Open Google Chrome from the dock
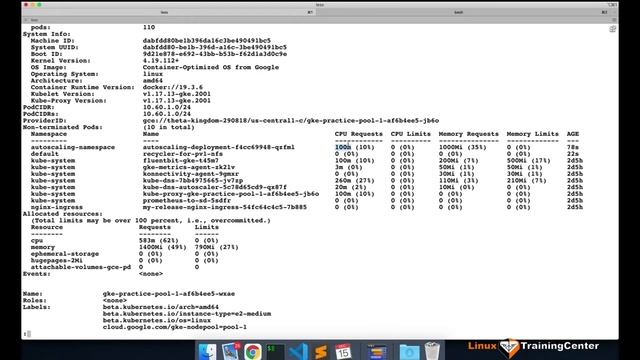The width and height of the screenshot is (640, 360). [x=253, y=351]
